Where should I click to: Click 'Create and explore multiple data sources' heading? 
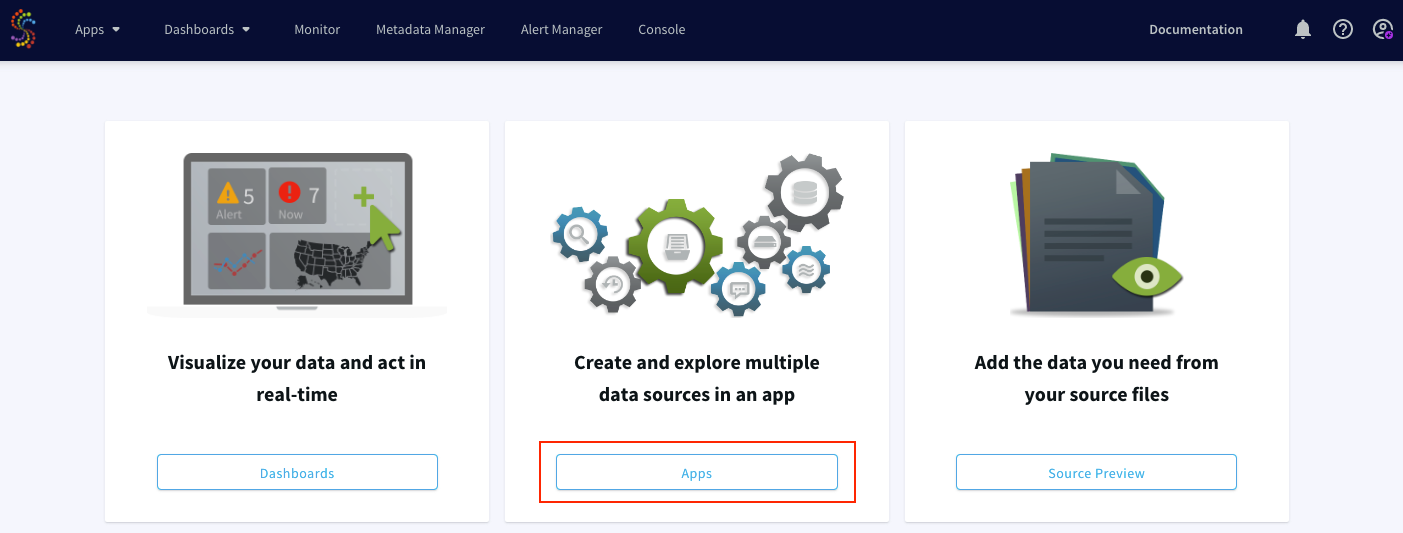coord(697,378)
